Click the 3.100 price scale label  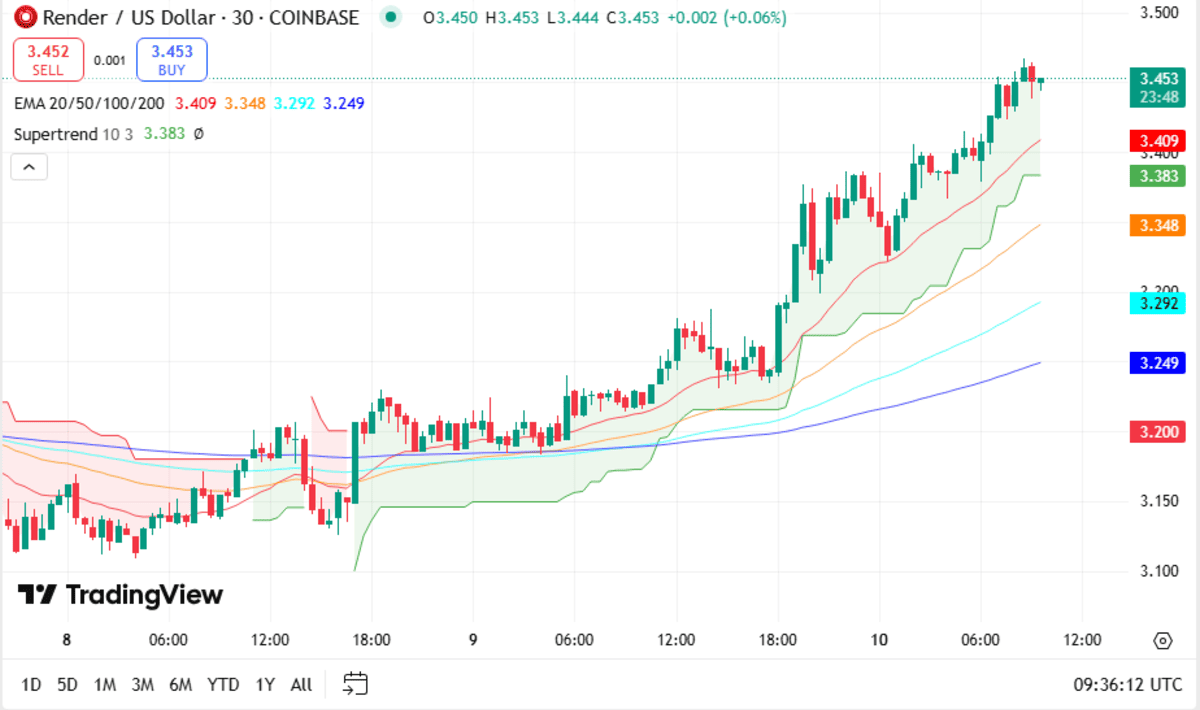point(1158,571)
